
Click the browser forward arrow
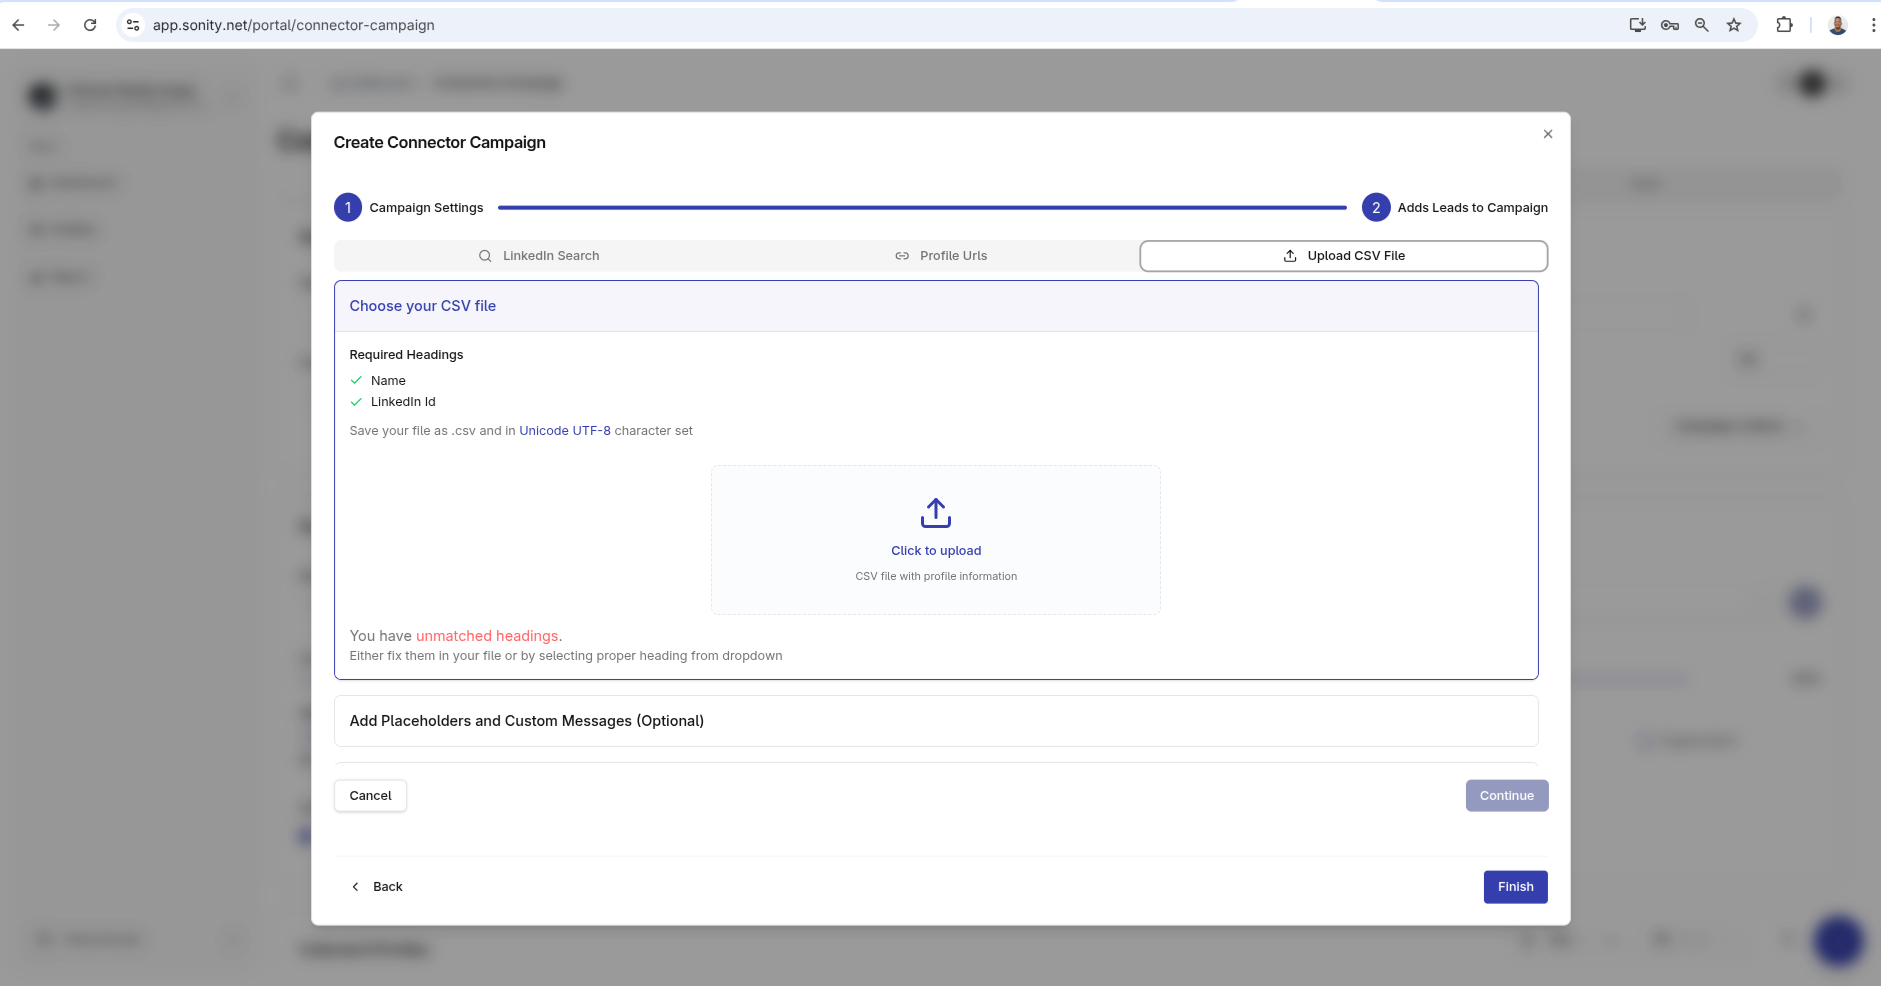coord(54,25)
